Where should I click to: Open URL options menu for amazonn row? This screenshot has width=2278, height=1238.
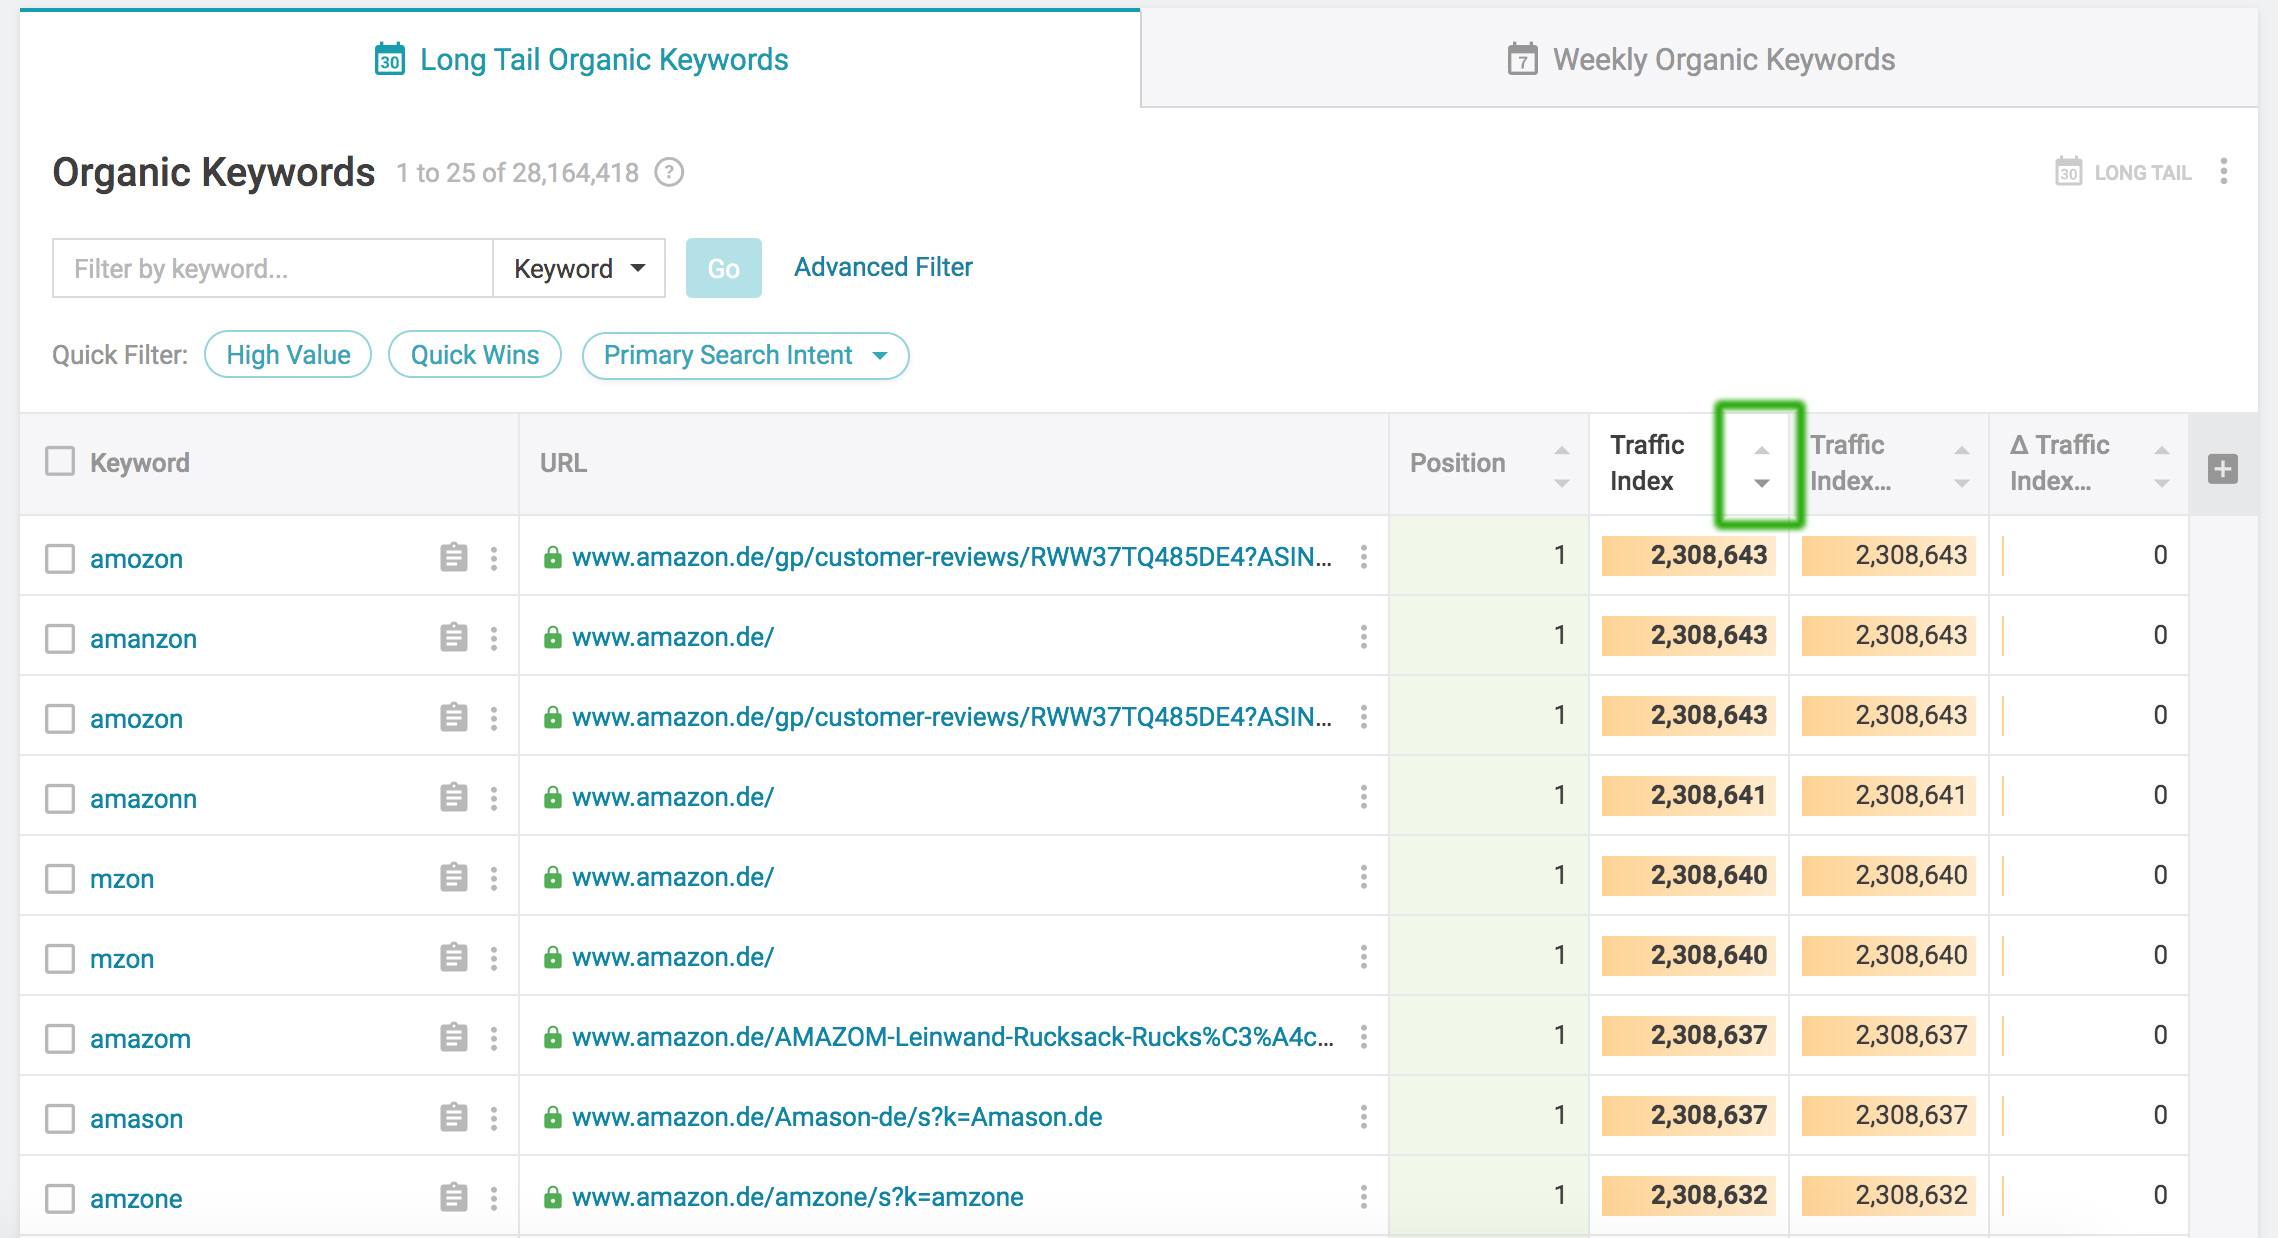pos(1364,797)
